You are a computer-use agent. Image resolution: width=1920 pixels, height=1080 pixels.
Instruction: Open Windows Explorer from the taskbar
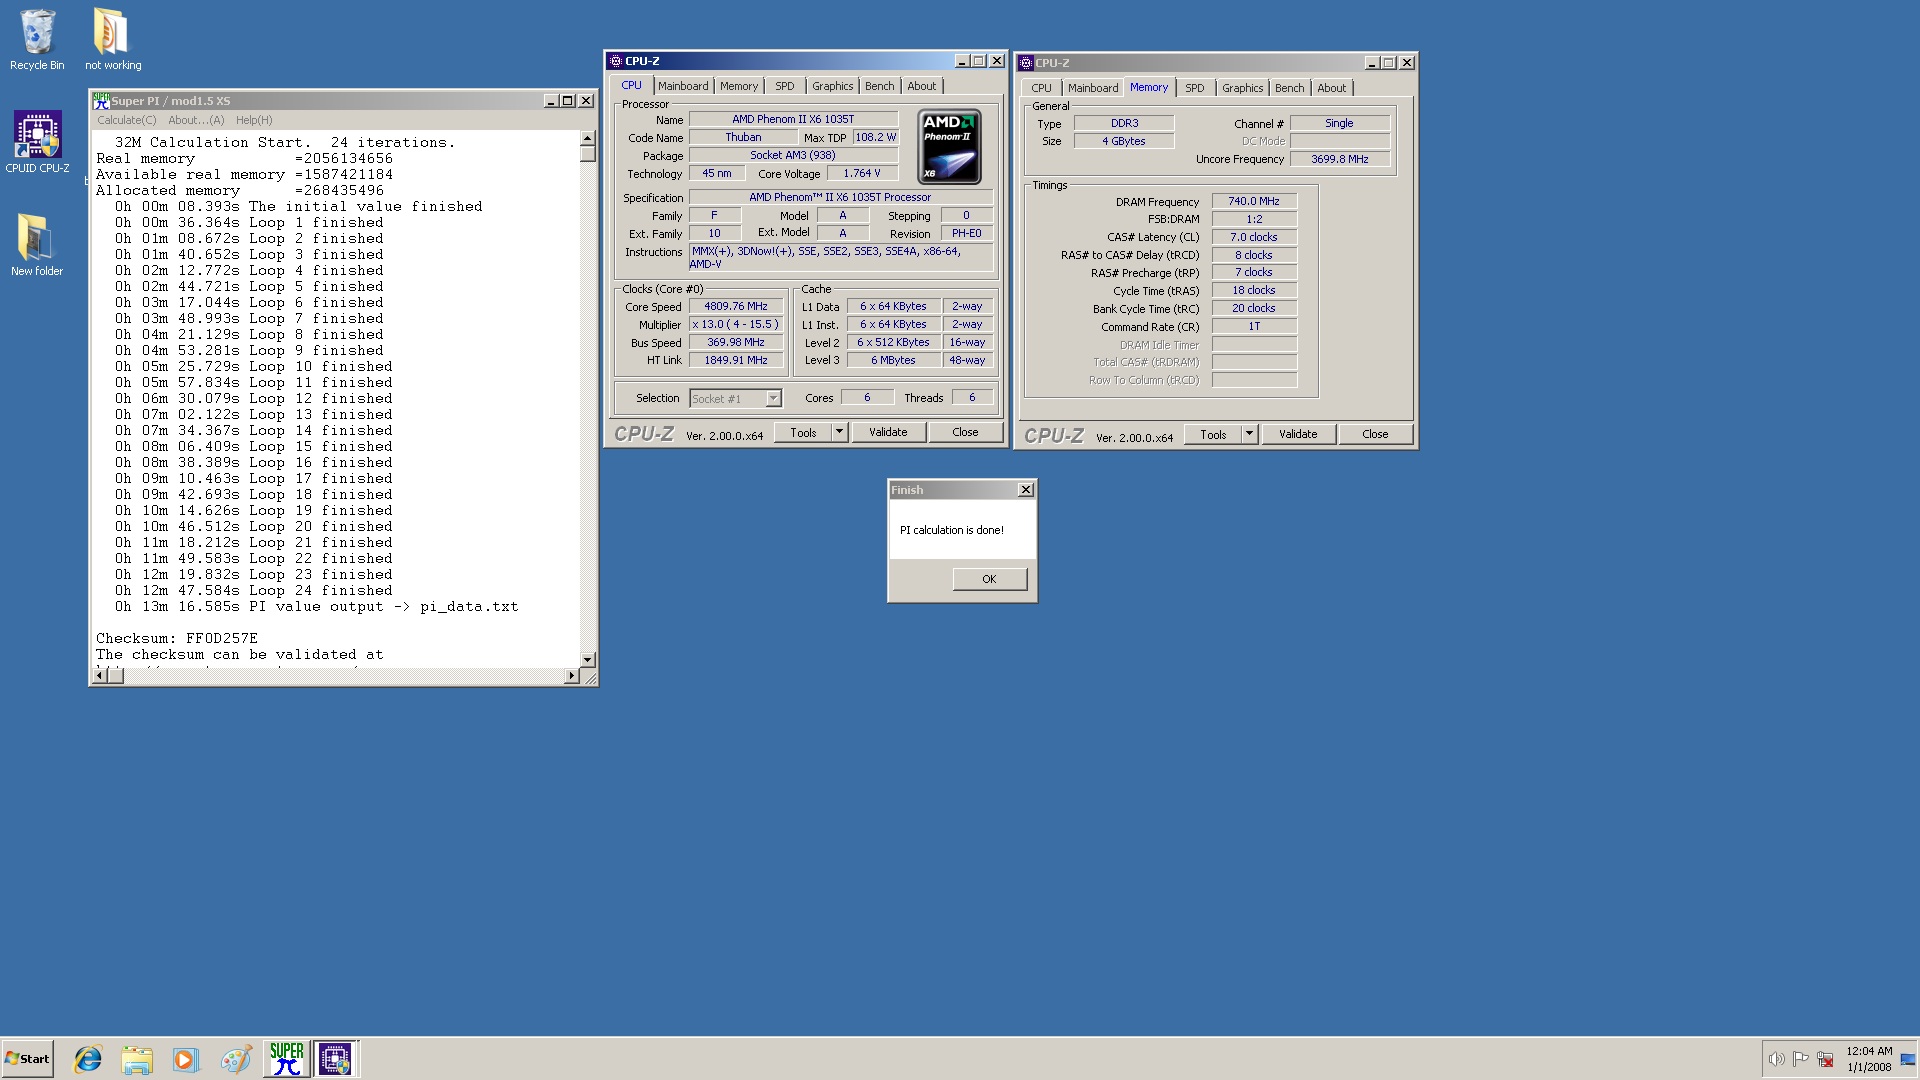tap(137, 1059)
